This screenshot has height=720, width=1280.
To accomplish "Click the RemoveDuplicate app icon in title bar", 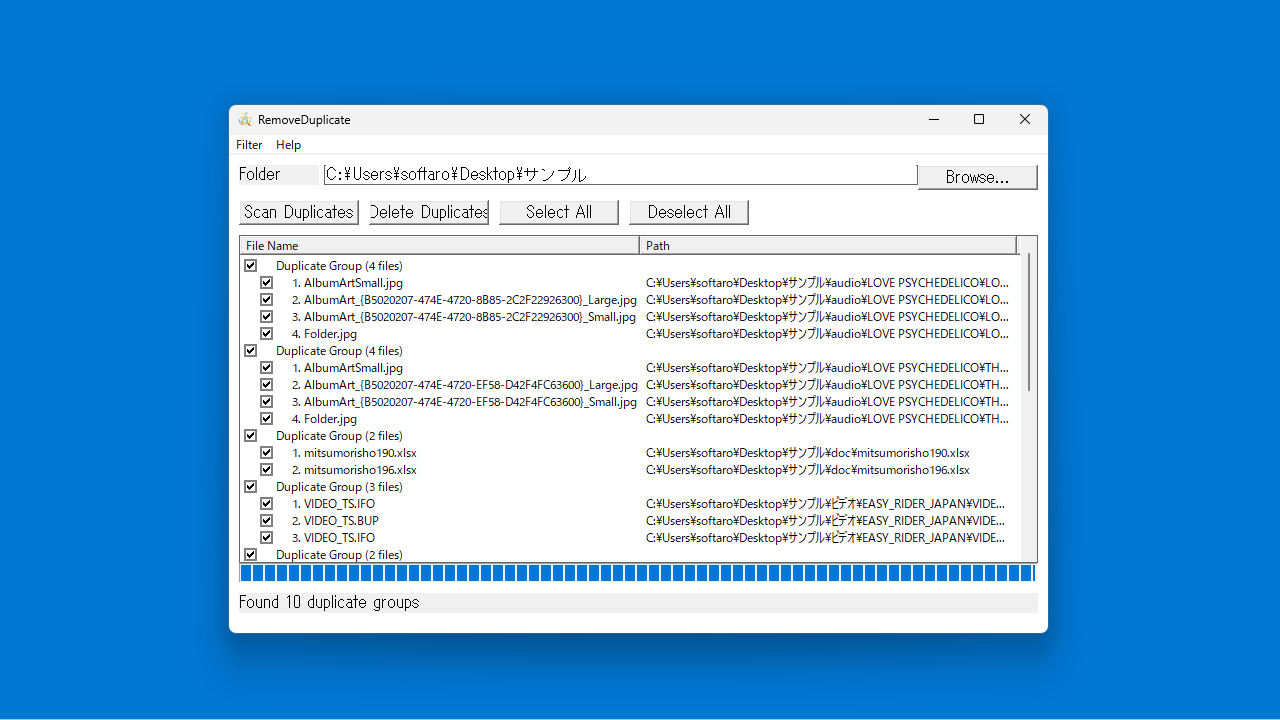I will coord(243,119).
